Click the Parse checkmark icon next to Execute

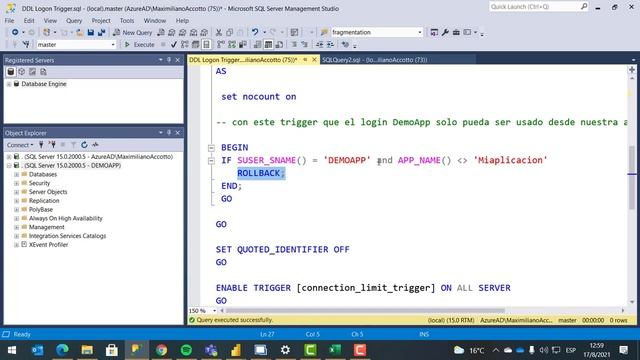pos(174,44)
